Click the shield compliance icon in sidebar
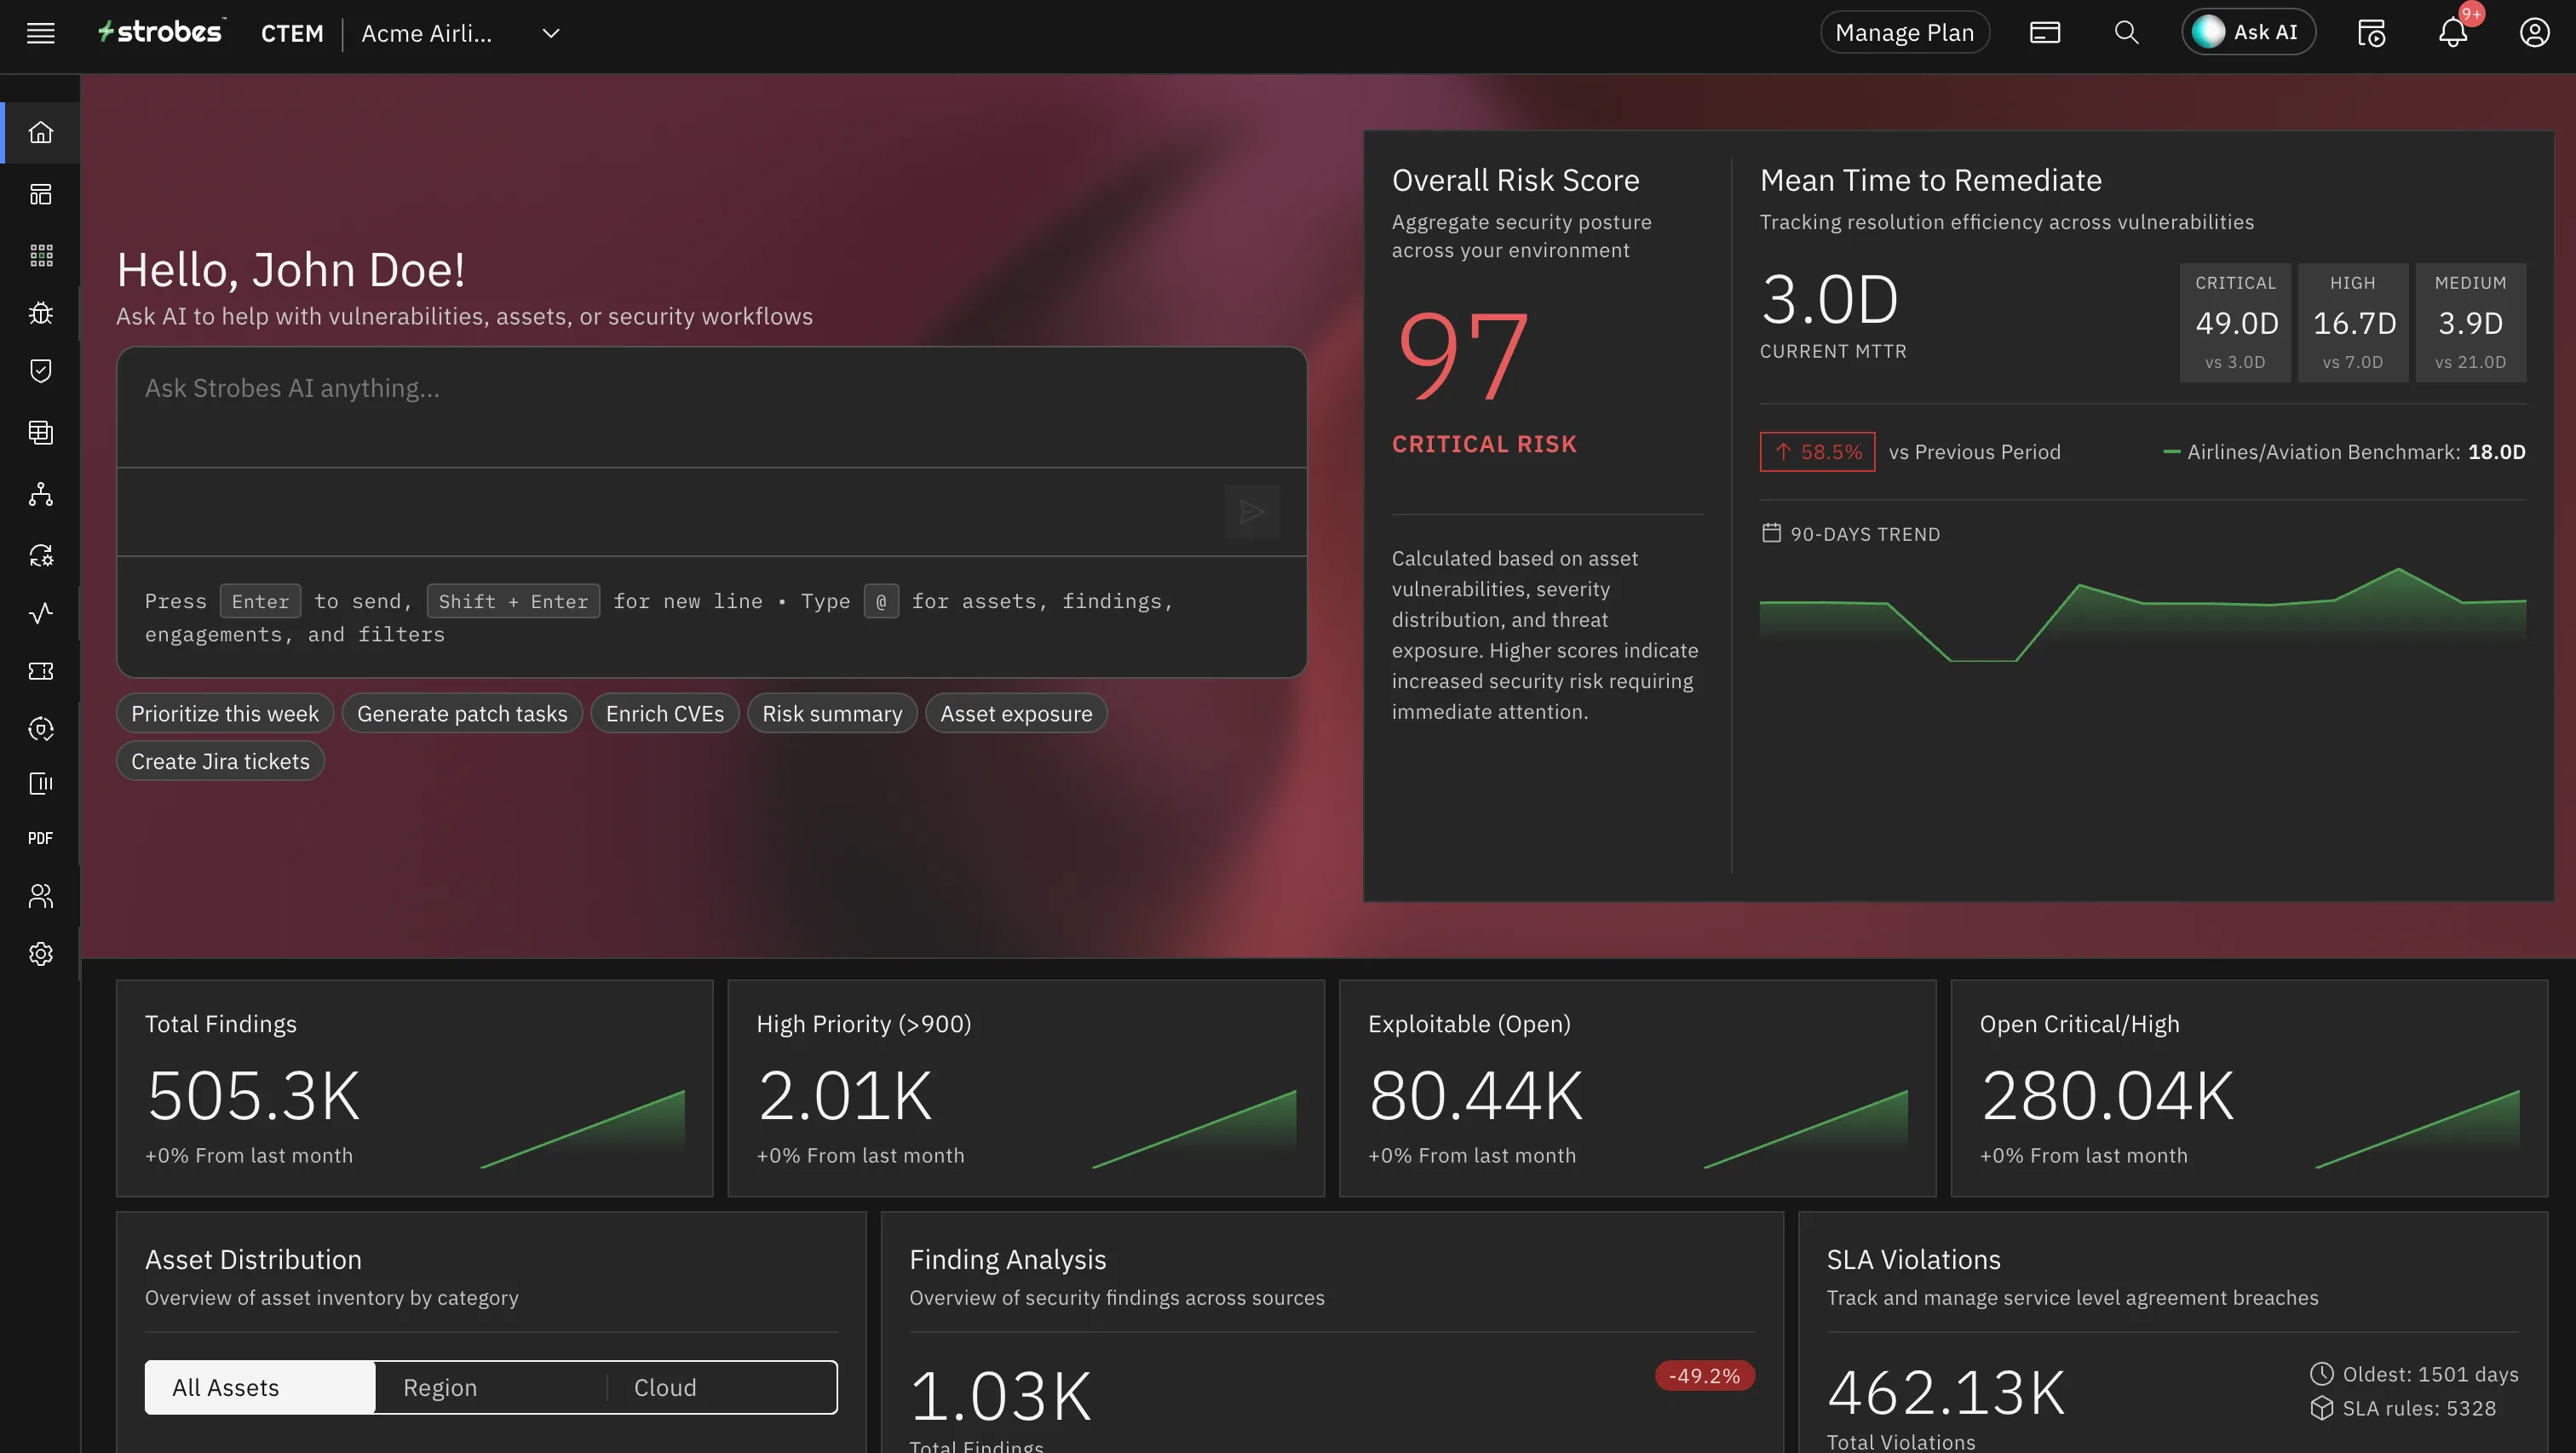Screen dimensions: 2576x1453 coord(40,371)
